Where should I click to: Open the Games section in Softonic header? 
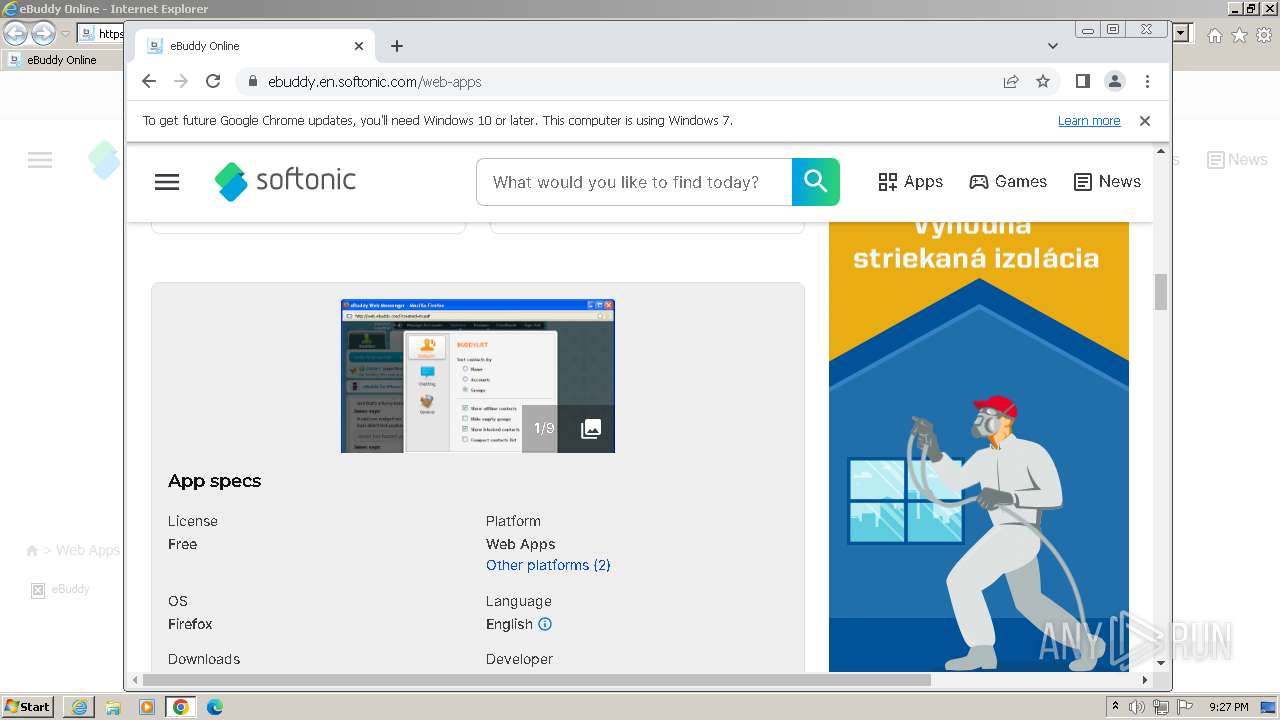click(x=1008, y=182)
